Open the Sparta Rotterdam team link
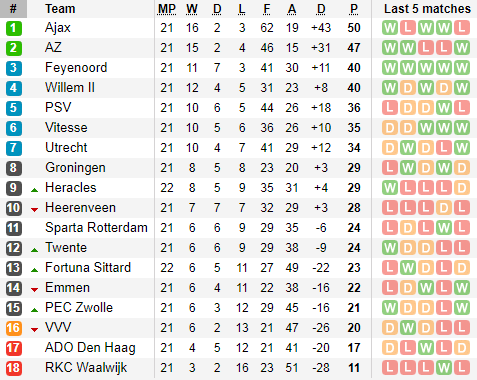The height and width of the screenshot is (380, 477). click(x=96, y=228)
